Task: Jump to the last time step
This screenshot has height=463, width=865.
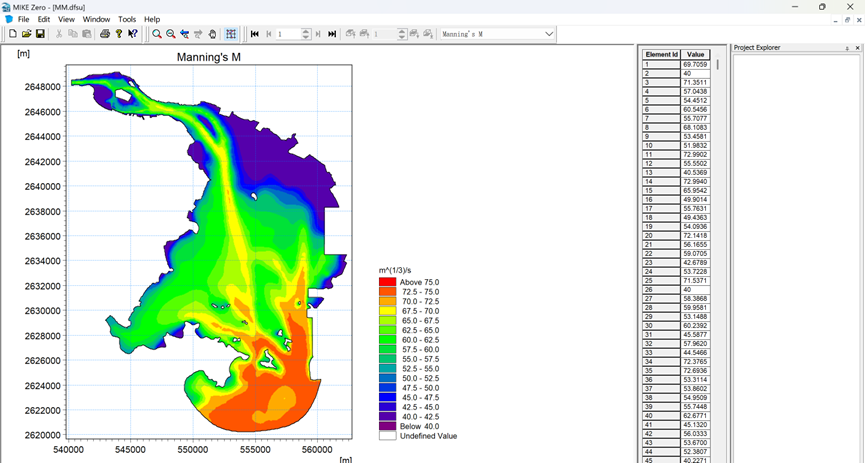Action: [x=332, y=34]
